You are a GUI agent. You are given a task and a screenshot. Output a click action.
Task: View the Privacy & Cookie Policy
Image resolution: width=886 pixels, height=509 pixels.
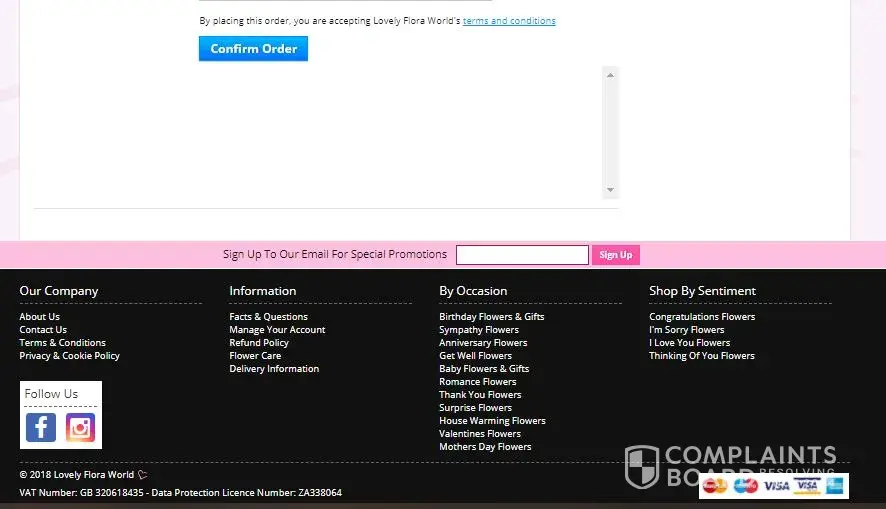pyautogui.click(x=69, y=356)
